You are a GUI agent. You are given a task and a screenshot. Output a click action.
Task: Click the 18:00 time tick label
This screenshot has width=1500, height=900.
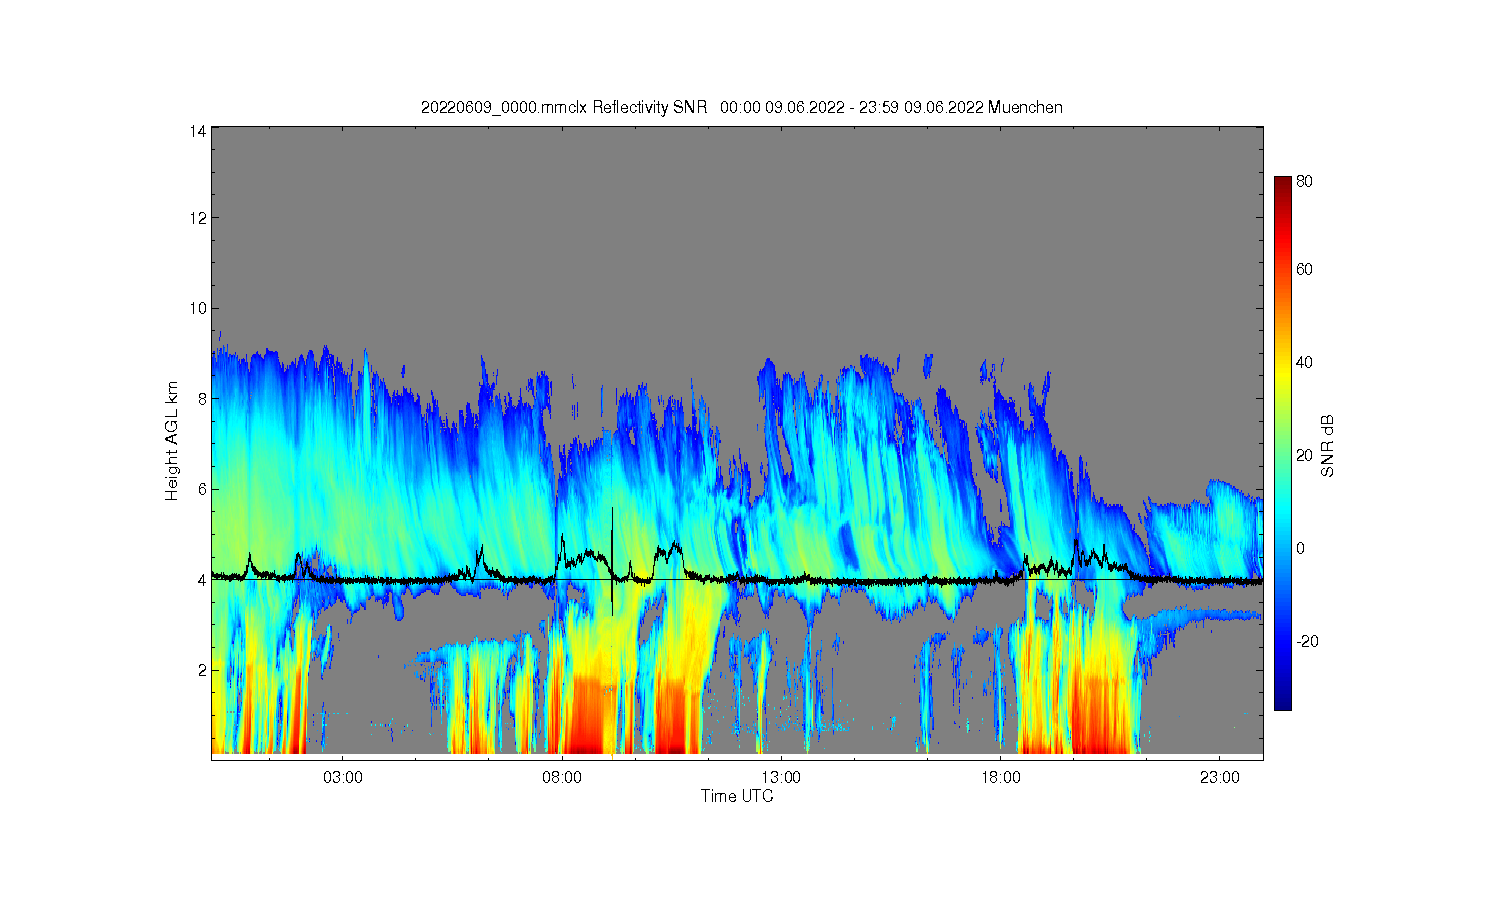(1000, 778)
